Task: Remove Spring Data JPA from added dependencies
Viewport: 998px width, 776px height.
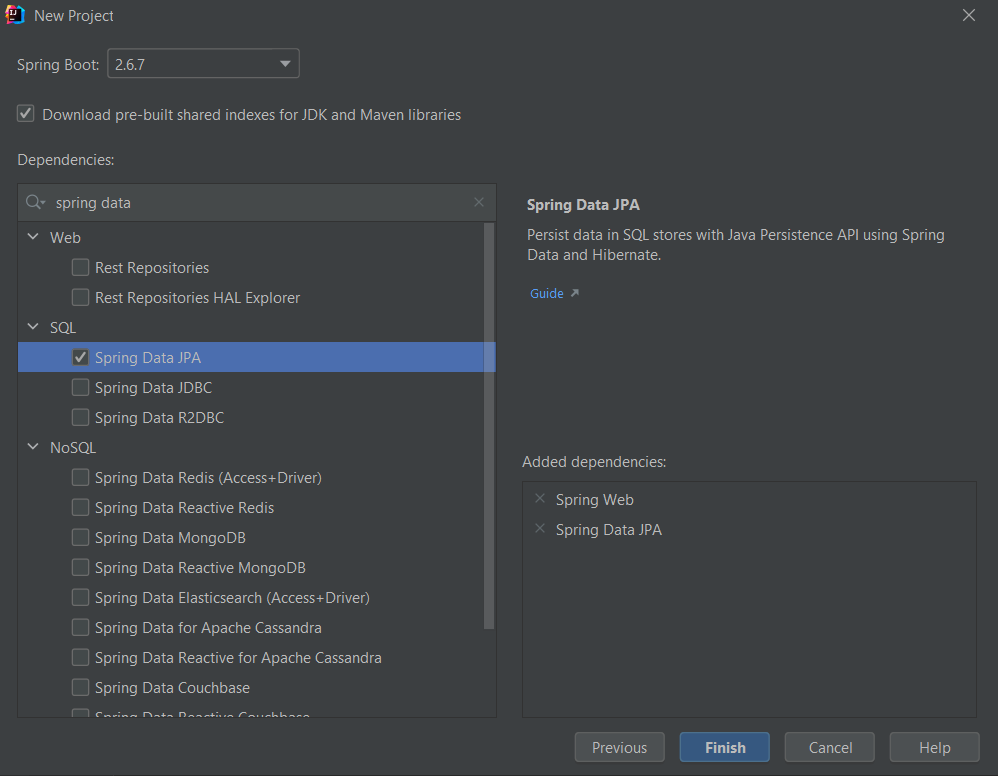Action: (539, 528)
